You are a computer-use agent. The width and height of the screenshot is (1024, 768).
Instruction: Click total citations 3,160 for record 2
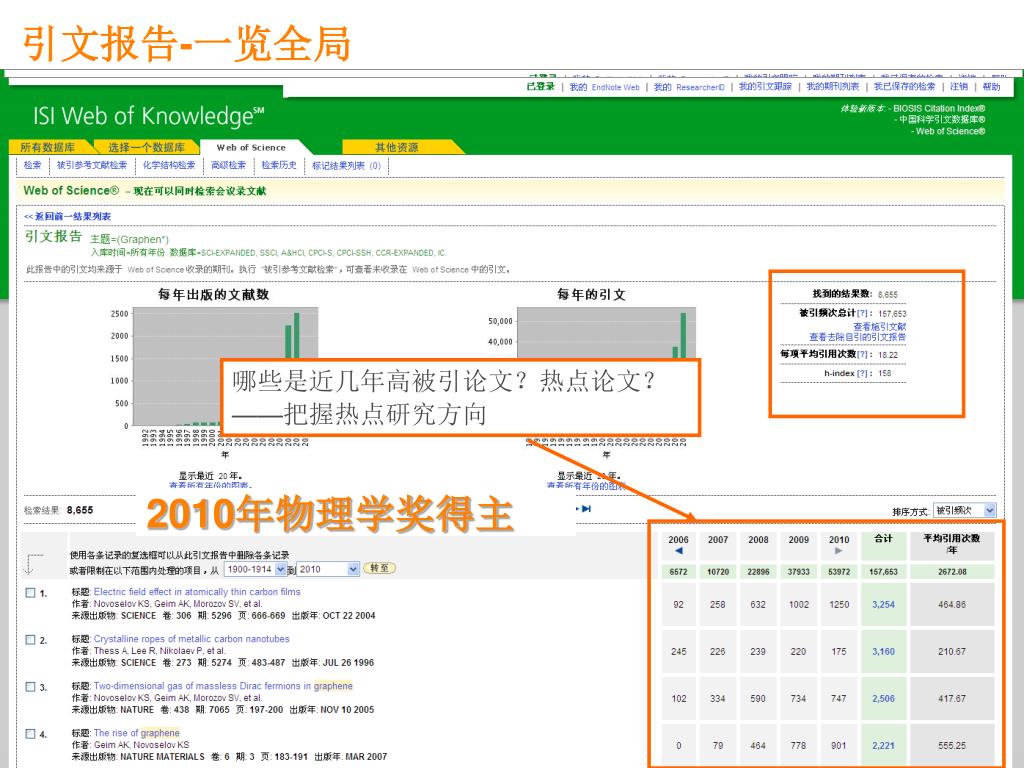[883, 652]
